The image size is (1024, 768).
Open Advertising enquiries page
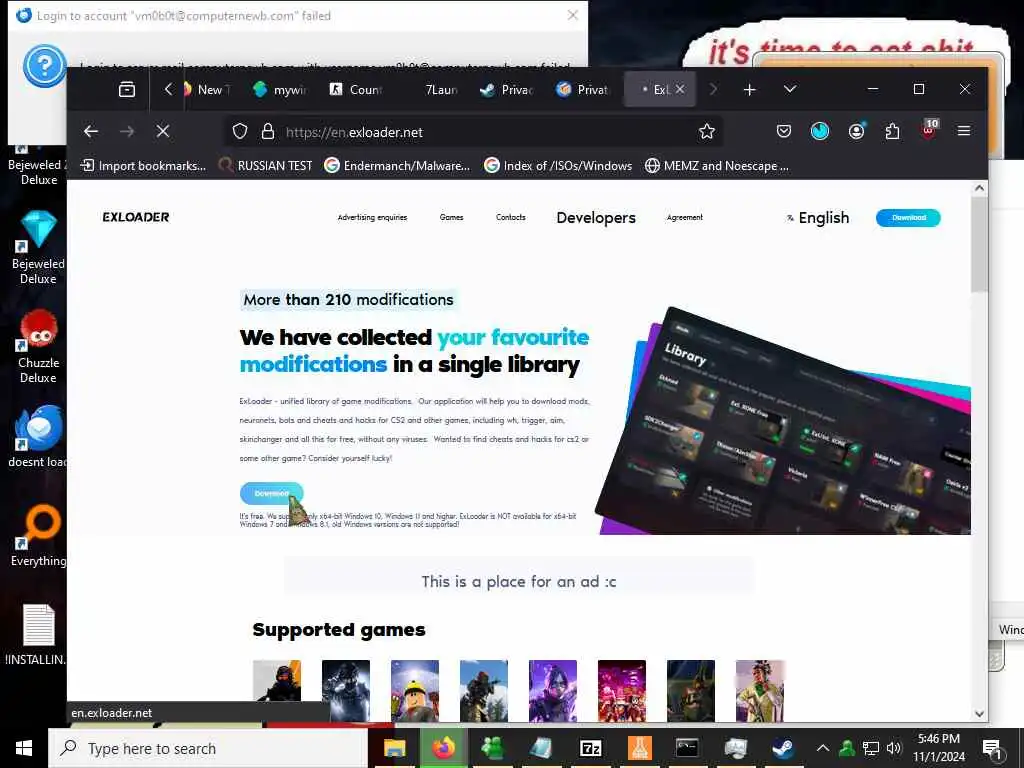coord(372,217)
